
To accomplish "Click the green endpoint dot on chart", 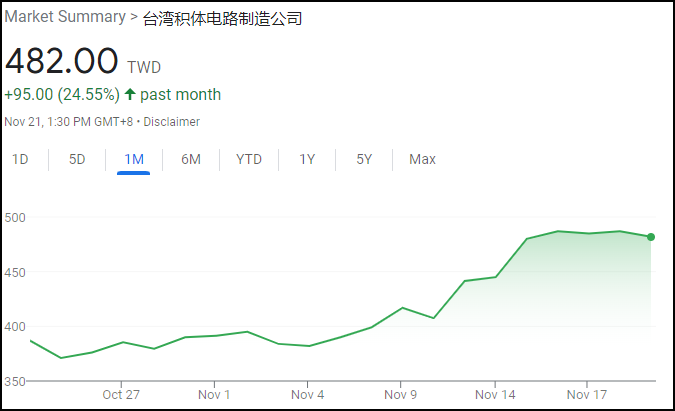I will click(x=651, y=237).
